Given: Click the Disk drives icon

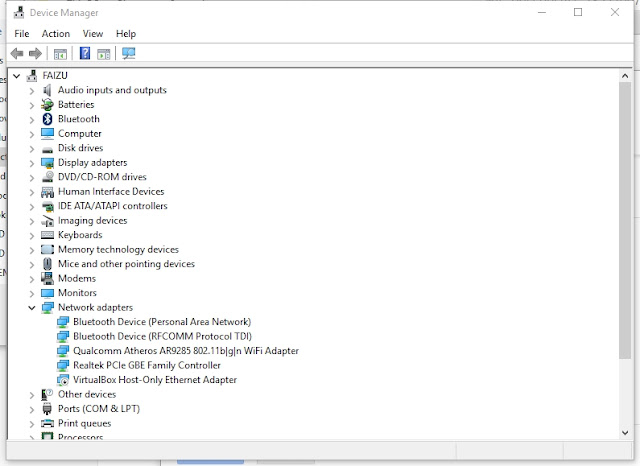Looking at the screenshot, I should (47, 149).
